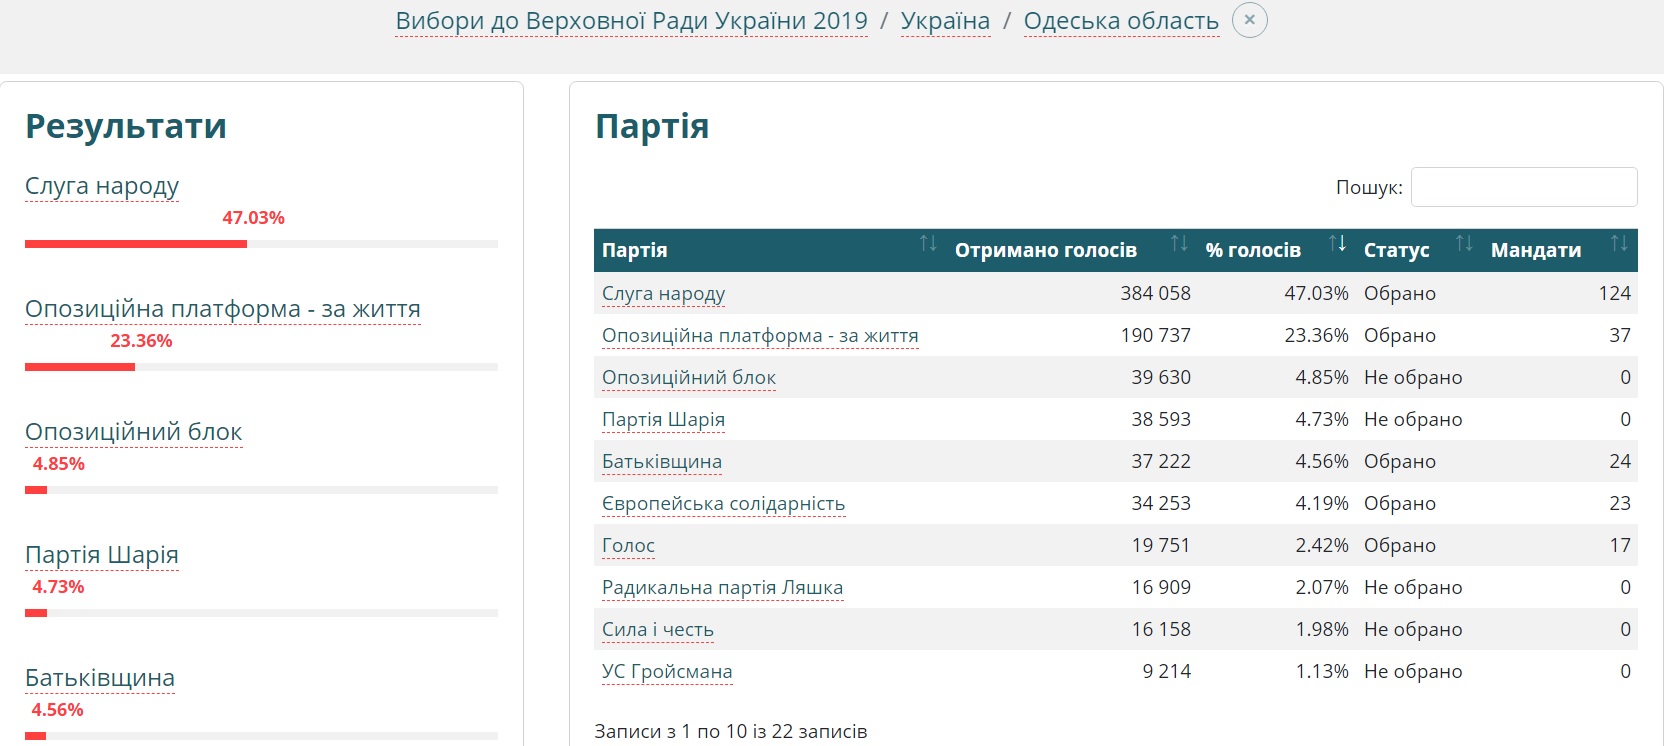Open УС Гройсмана party row link

click(x=667, y=672)
